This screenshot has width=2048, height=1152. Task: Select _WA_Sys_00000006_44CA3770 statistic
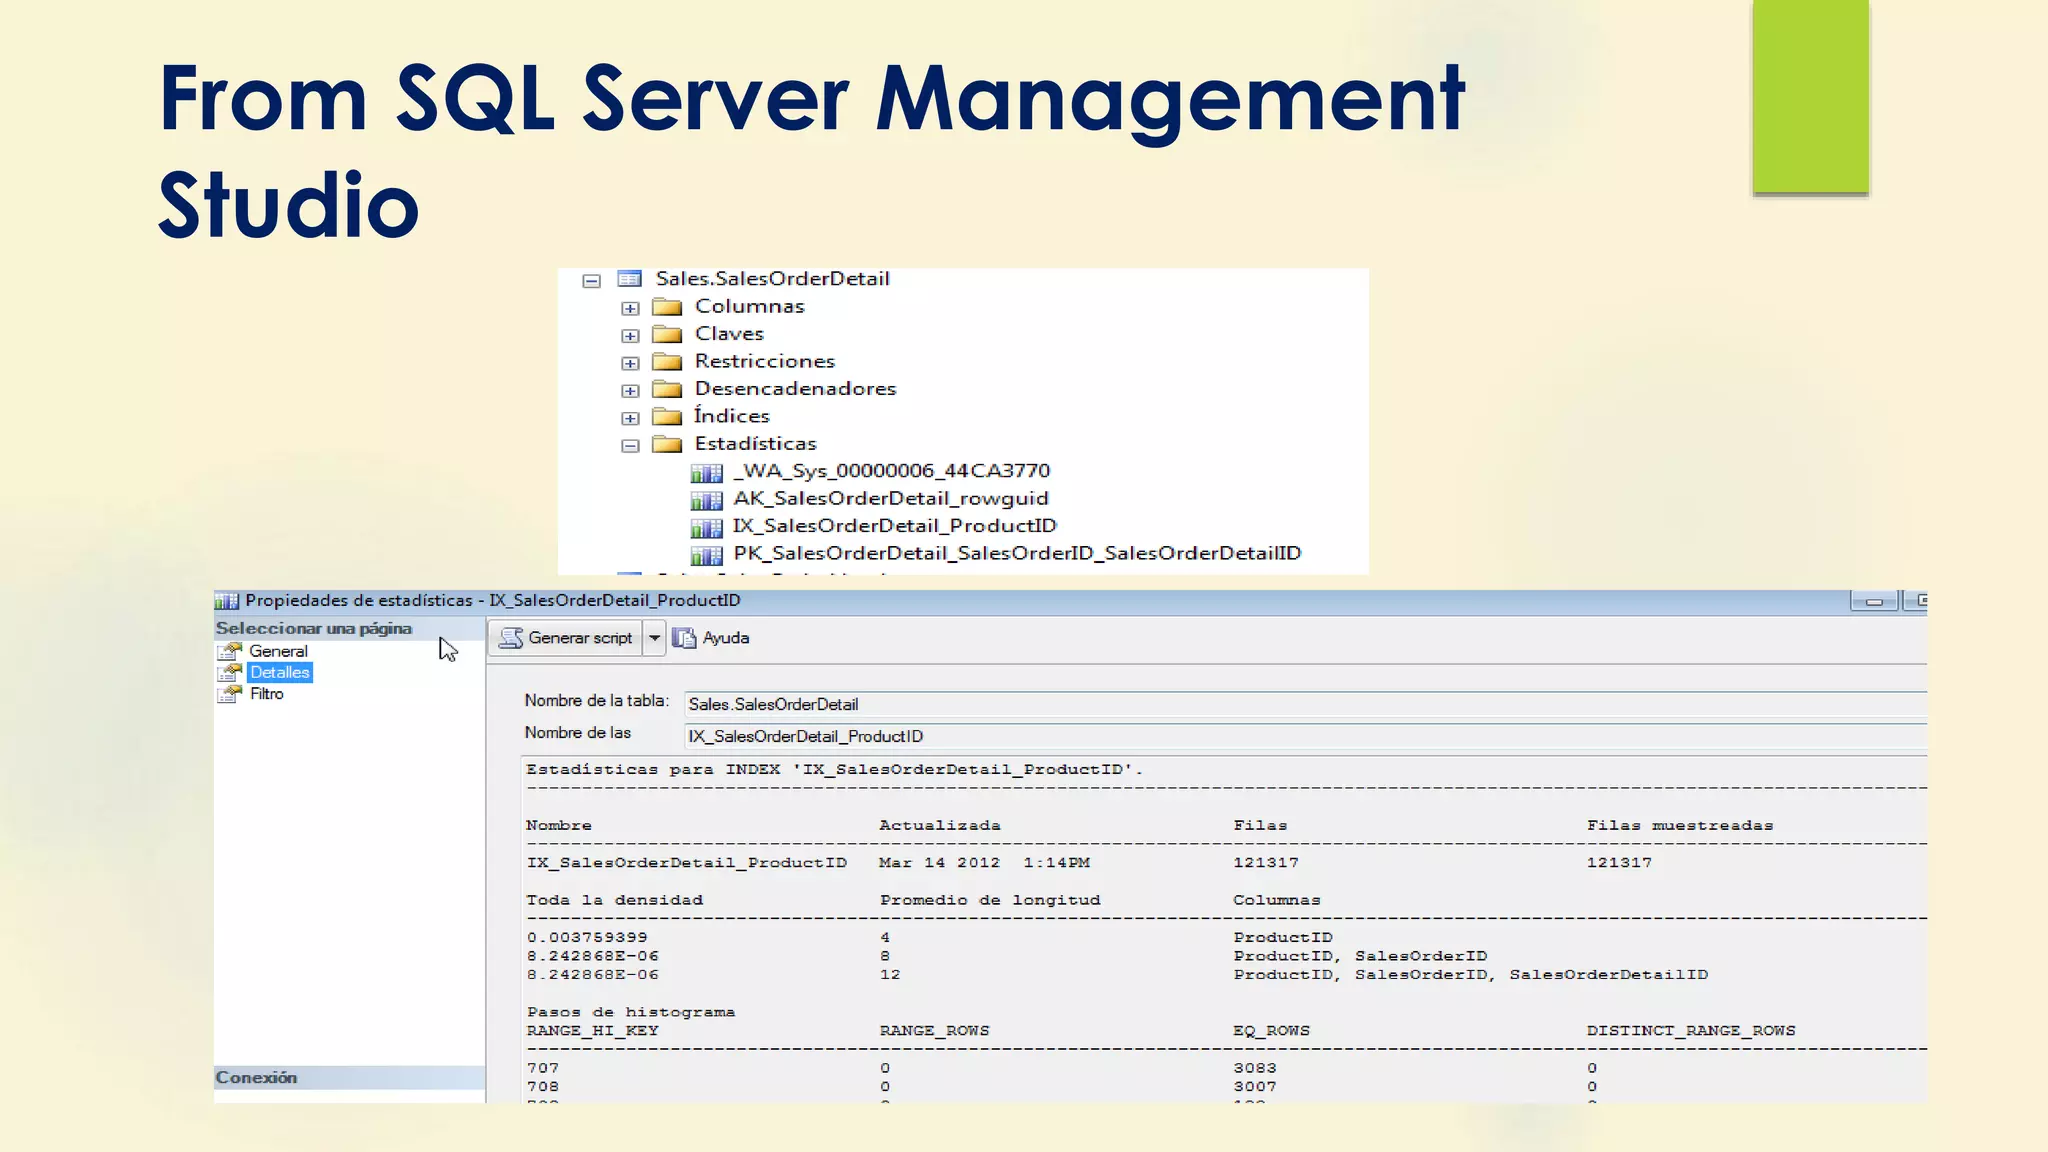(x=891, y=471)
